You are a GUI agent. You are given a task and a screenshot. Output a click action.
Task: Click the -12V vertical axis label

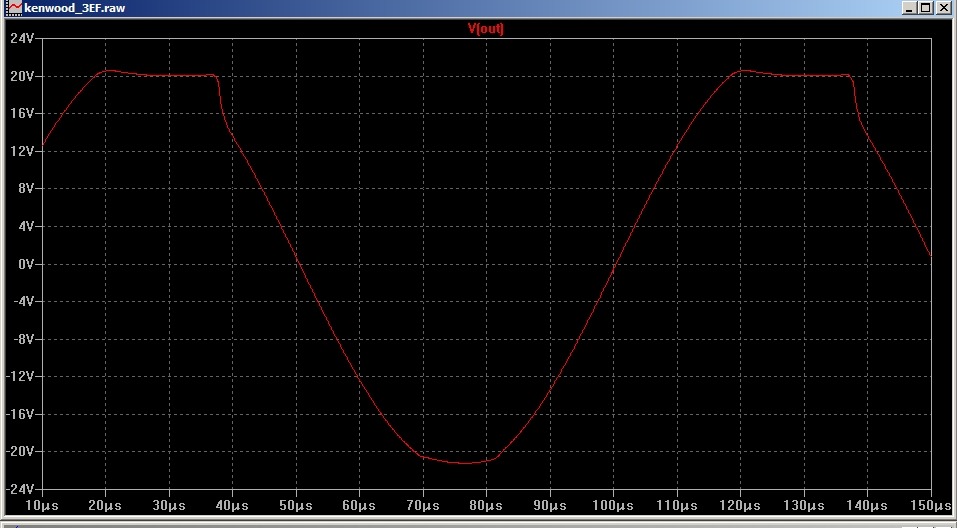coord(20,377)
